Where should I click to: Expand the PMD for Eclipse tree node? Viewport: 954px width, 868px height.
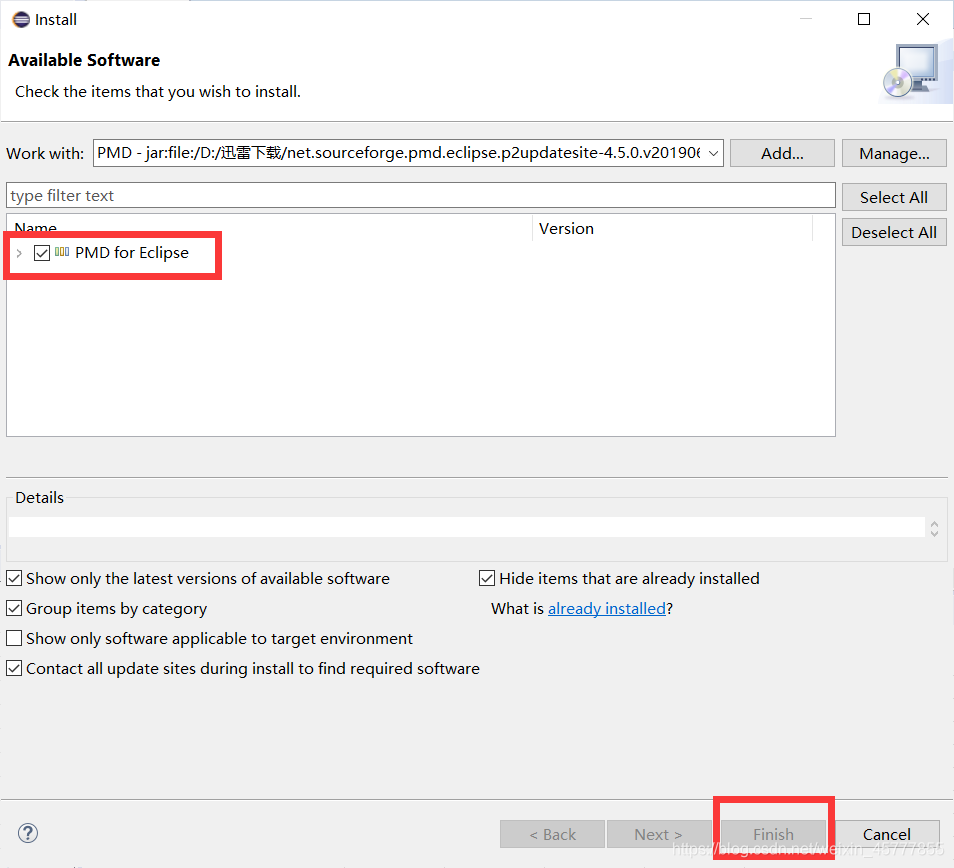tap(19, 252)
